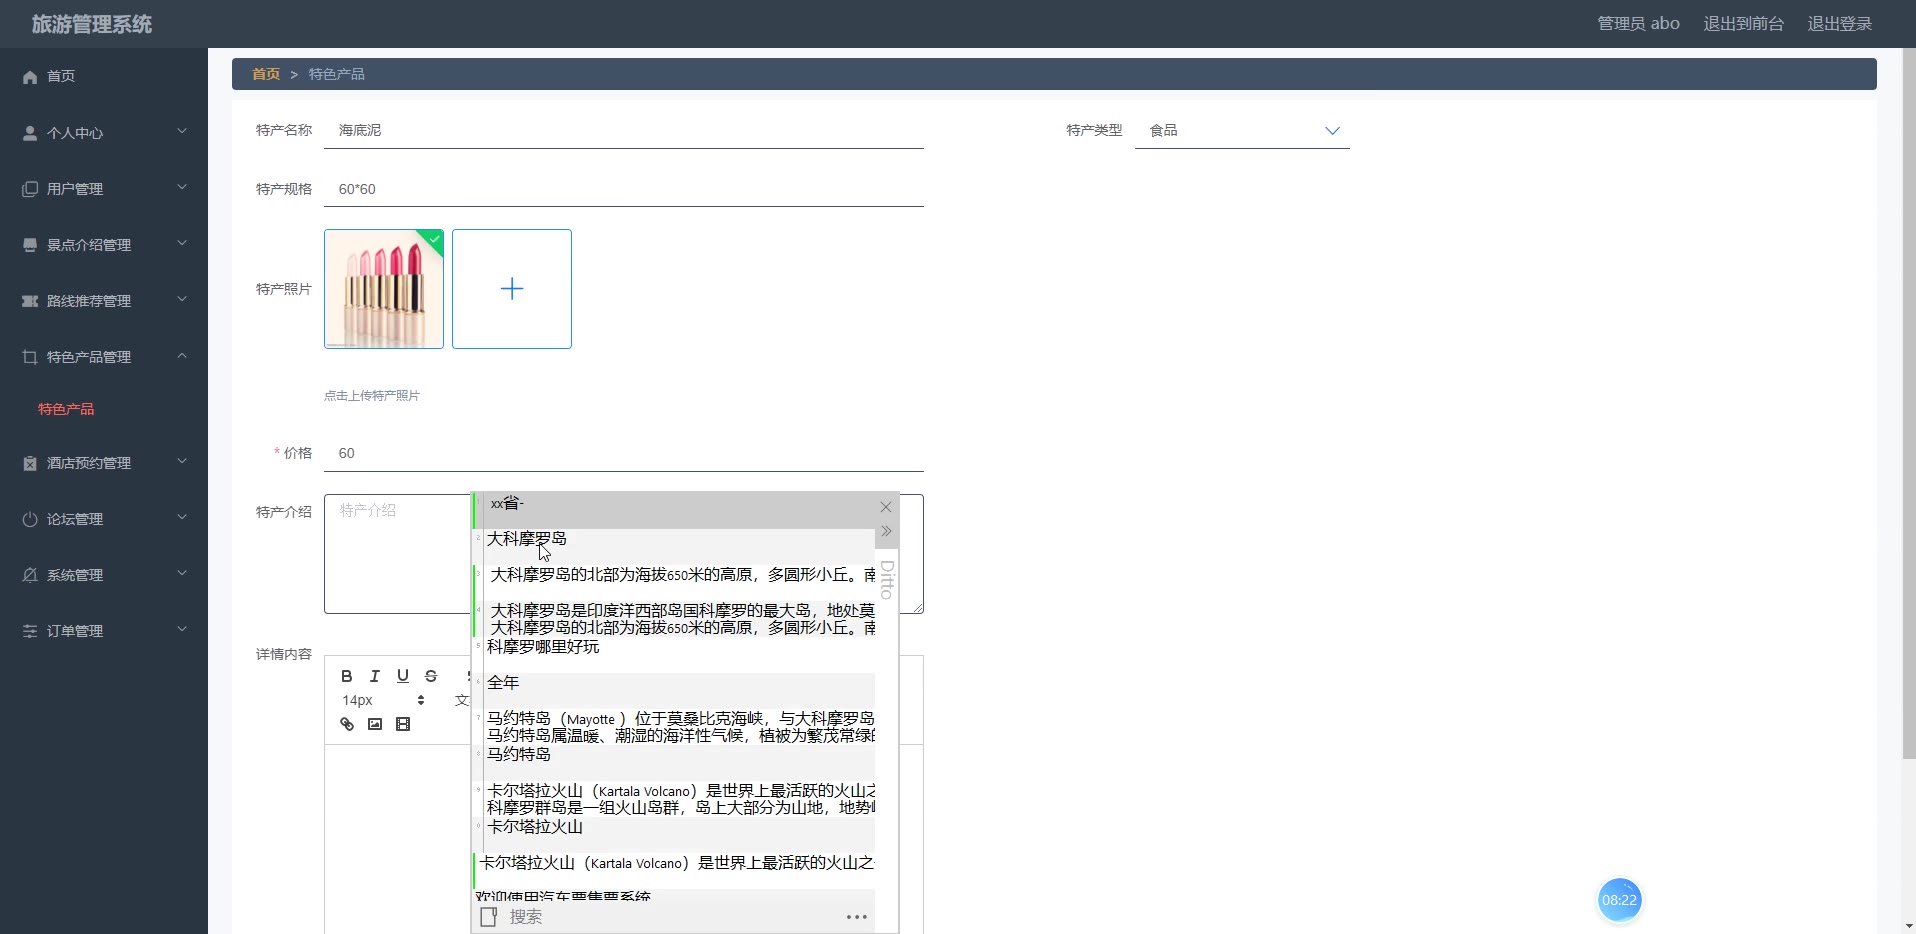Screen dimensions: 1916x934
Task: Click the icon beside 用户管理
Action: 30,189
